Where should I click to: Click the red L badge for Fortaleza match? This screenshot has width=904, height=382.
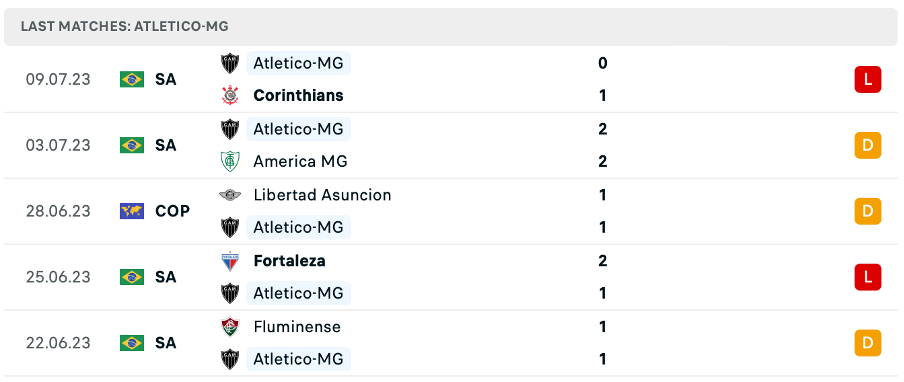tap(868, 277)
